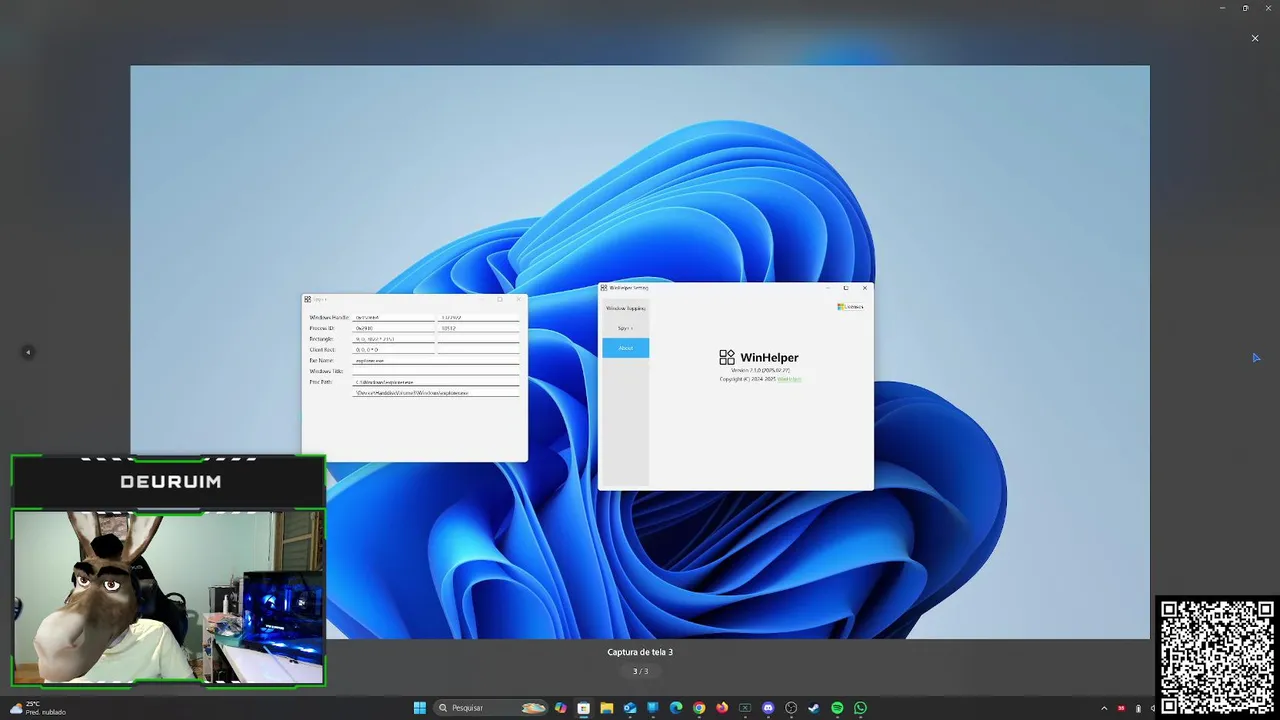Expand the hidden system tray icons
The height and width of the screenshot is (720, 1280).
tap(1104, 708)
